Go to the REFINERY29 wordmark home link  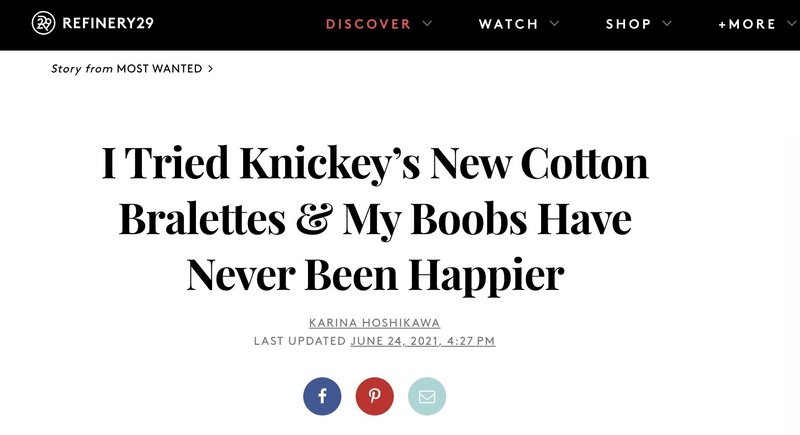(x=108, y=23)
